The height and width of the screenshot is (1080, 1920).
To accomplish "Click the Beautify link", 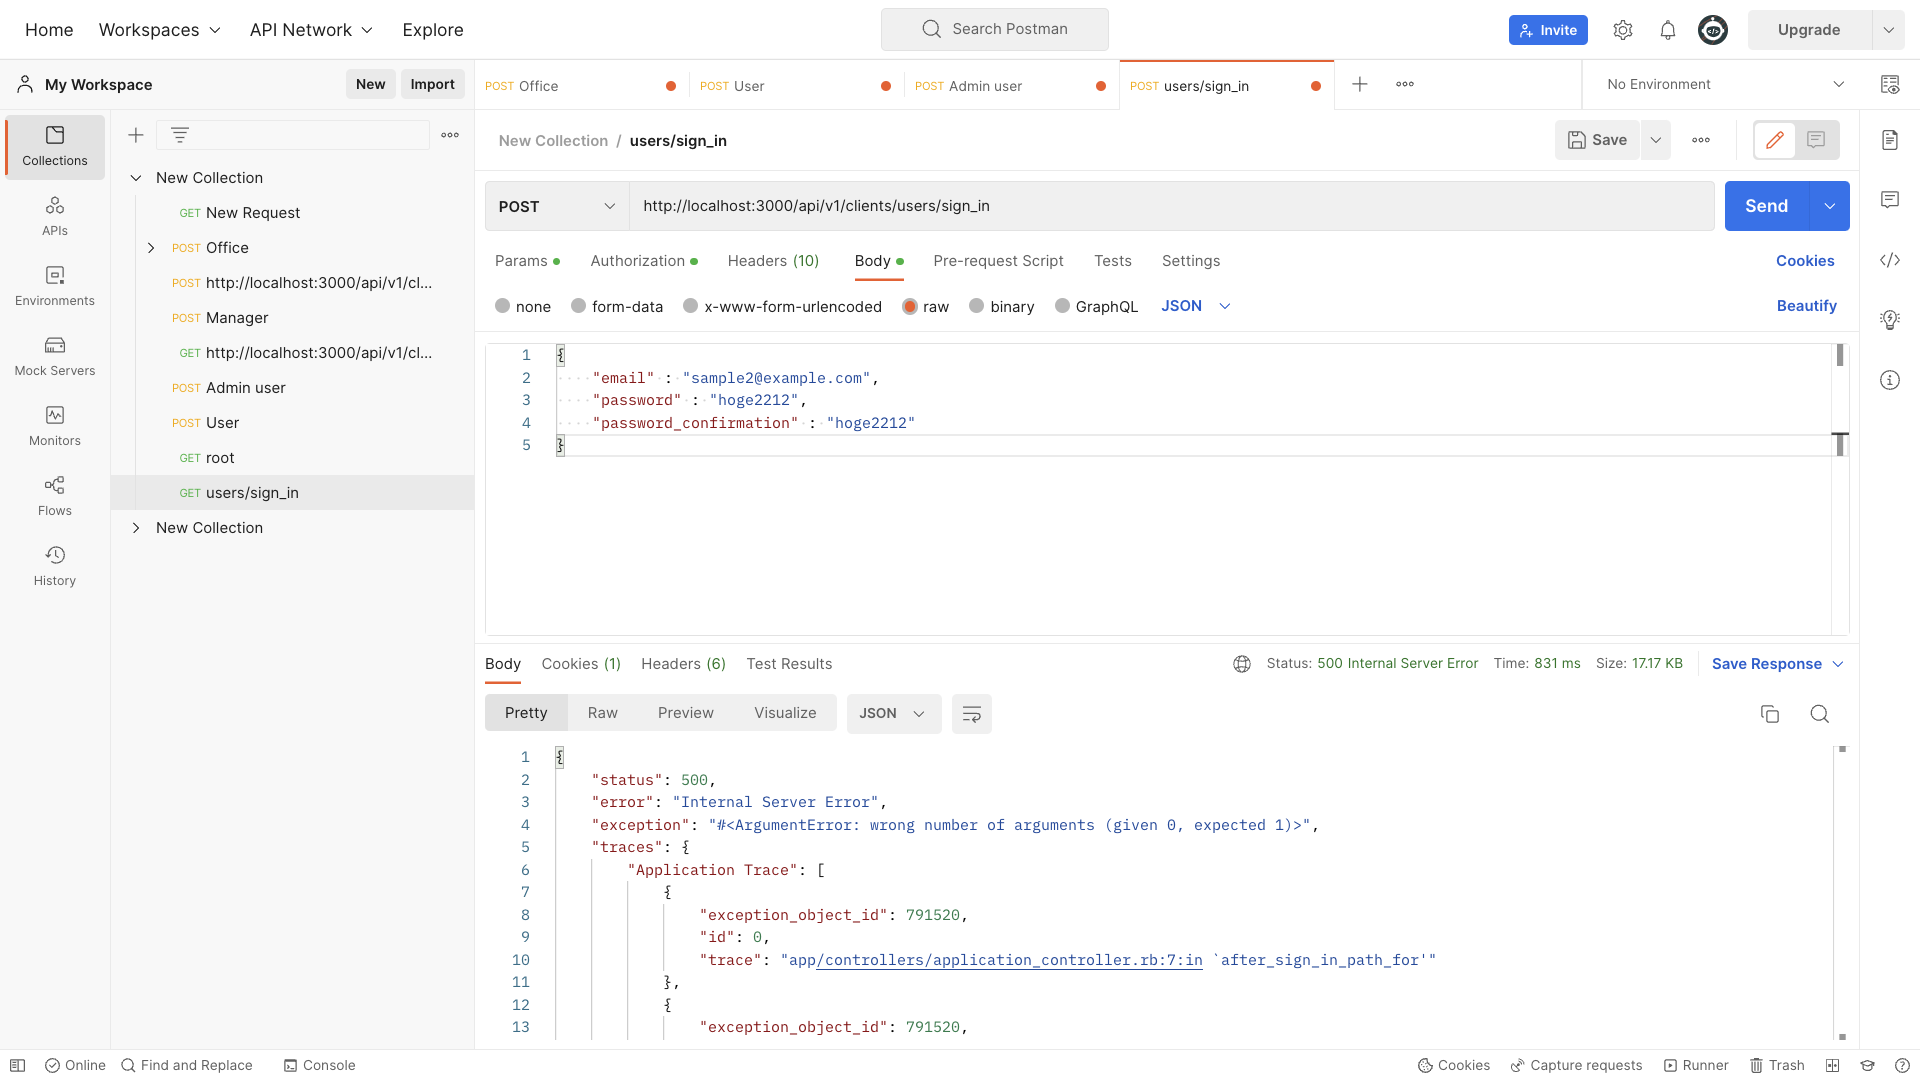I will pos(1806,306).
